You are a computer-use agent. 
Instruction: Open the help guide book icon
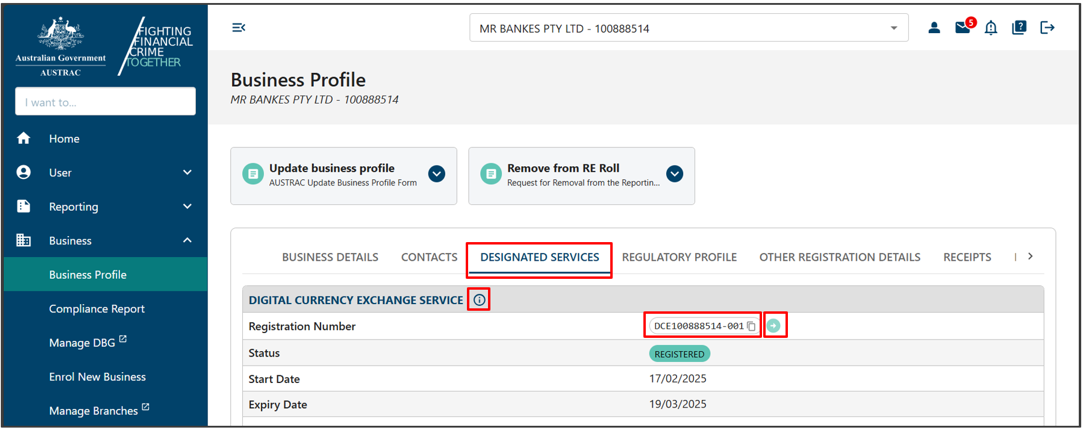[x=1019, y=28]
